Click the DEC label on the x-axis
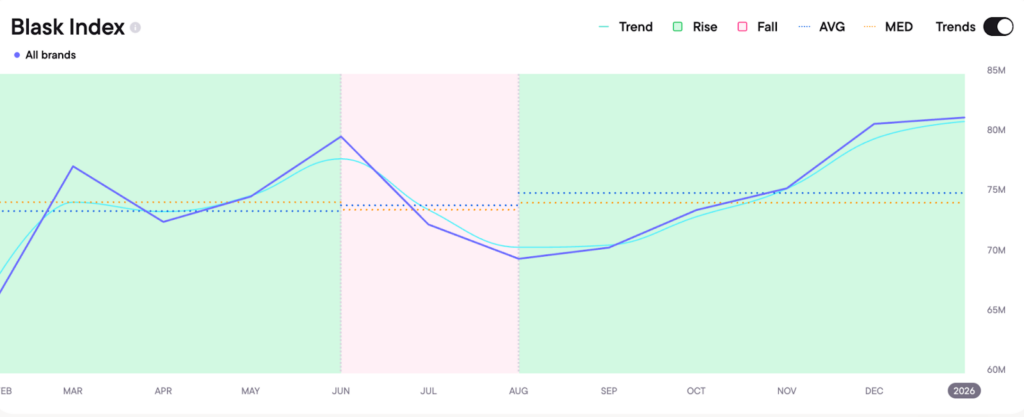The image size is (1024, 417). tap(875, 390)
